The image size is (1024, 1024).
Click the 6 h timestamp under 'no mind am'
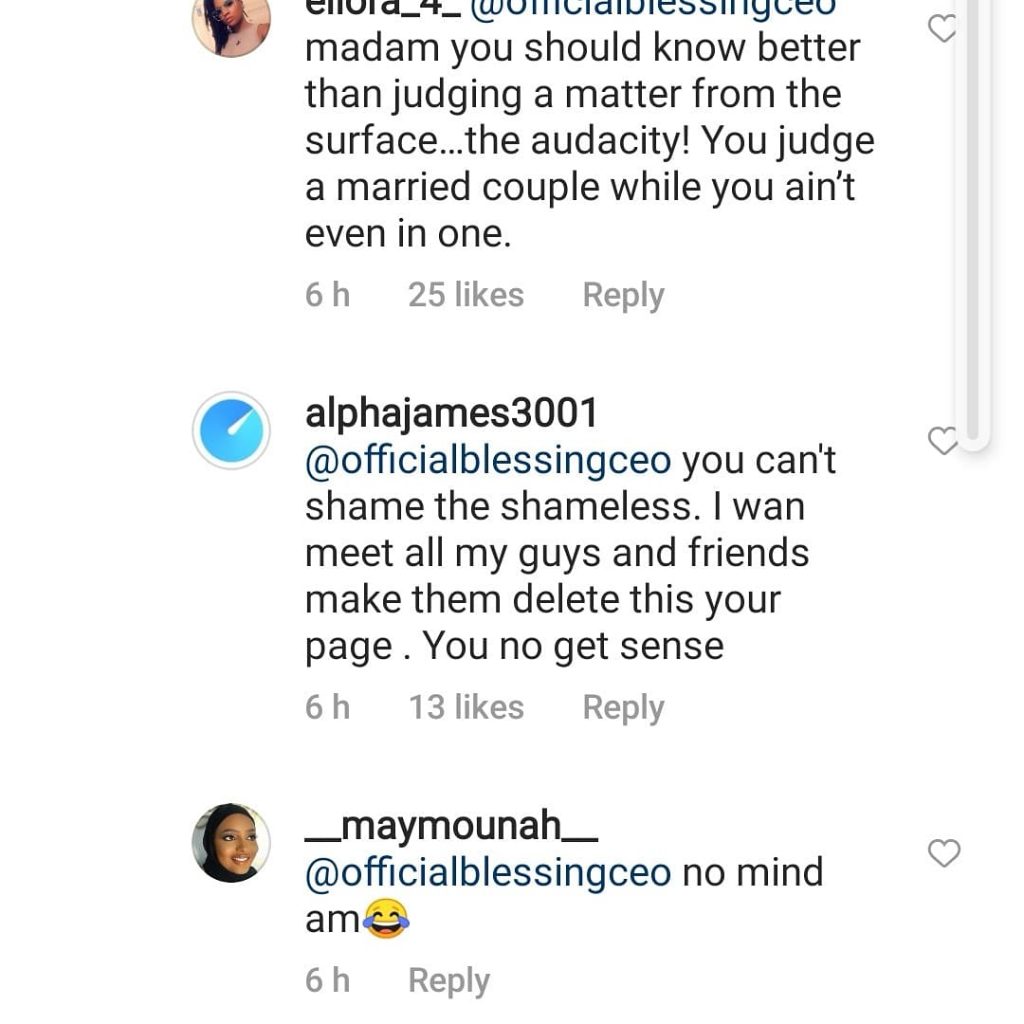pyautogui.click(x=327, y=981)
